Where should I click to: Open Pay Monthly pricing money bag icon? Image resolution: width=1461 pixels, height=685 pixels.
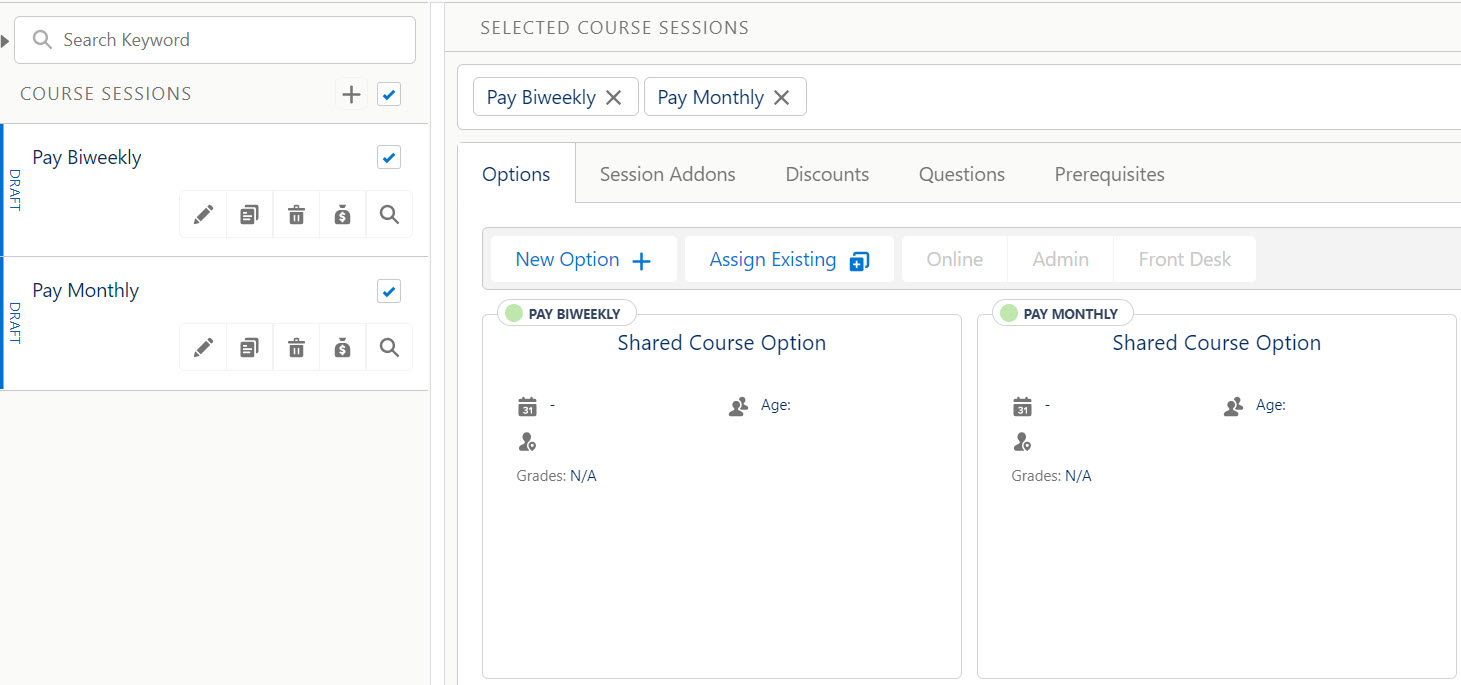pyautogui.click(x=342, y=347)
